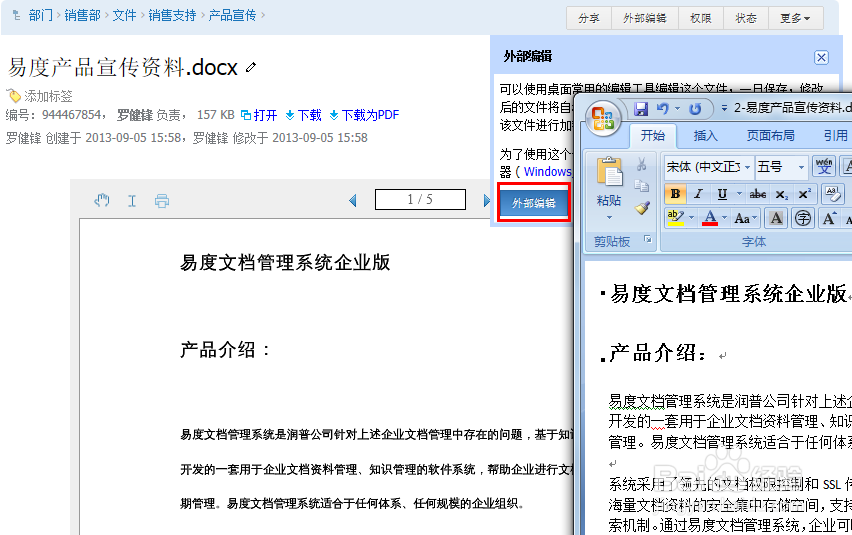Screen dimensions: 852x535
Task: Open the Word Office button menu
Action: [x=603, y=118]
